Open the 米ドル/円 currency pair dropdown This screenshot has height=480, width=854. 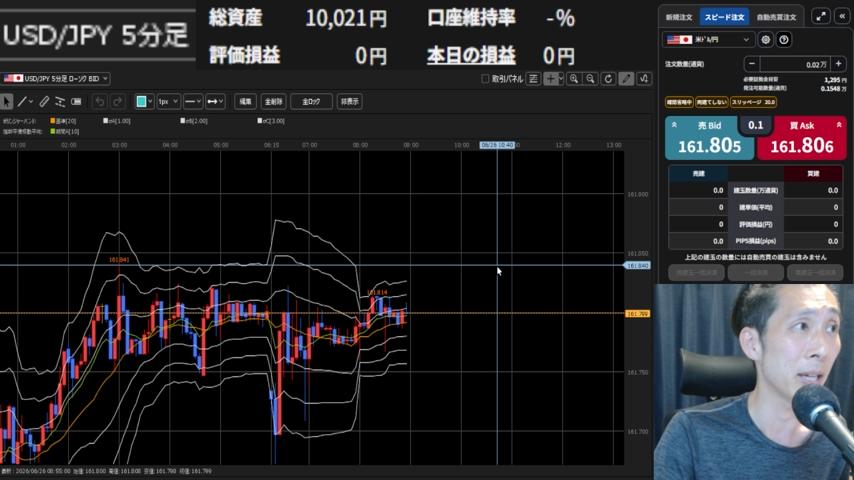tap(709, 40)
